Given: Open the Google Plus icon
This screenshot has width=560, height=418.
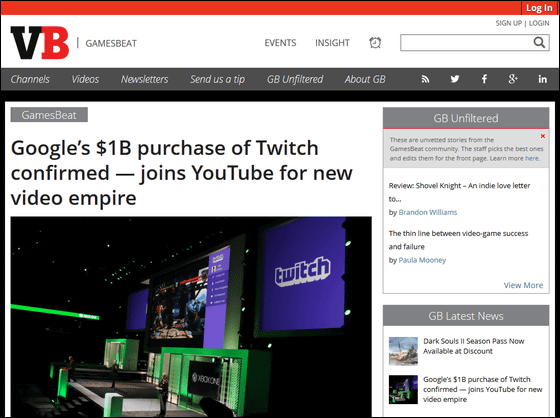Looking at the screenshot, I should 513,79.
